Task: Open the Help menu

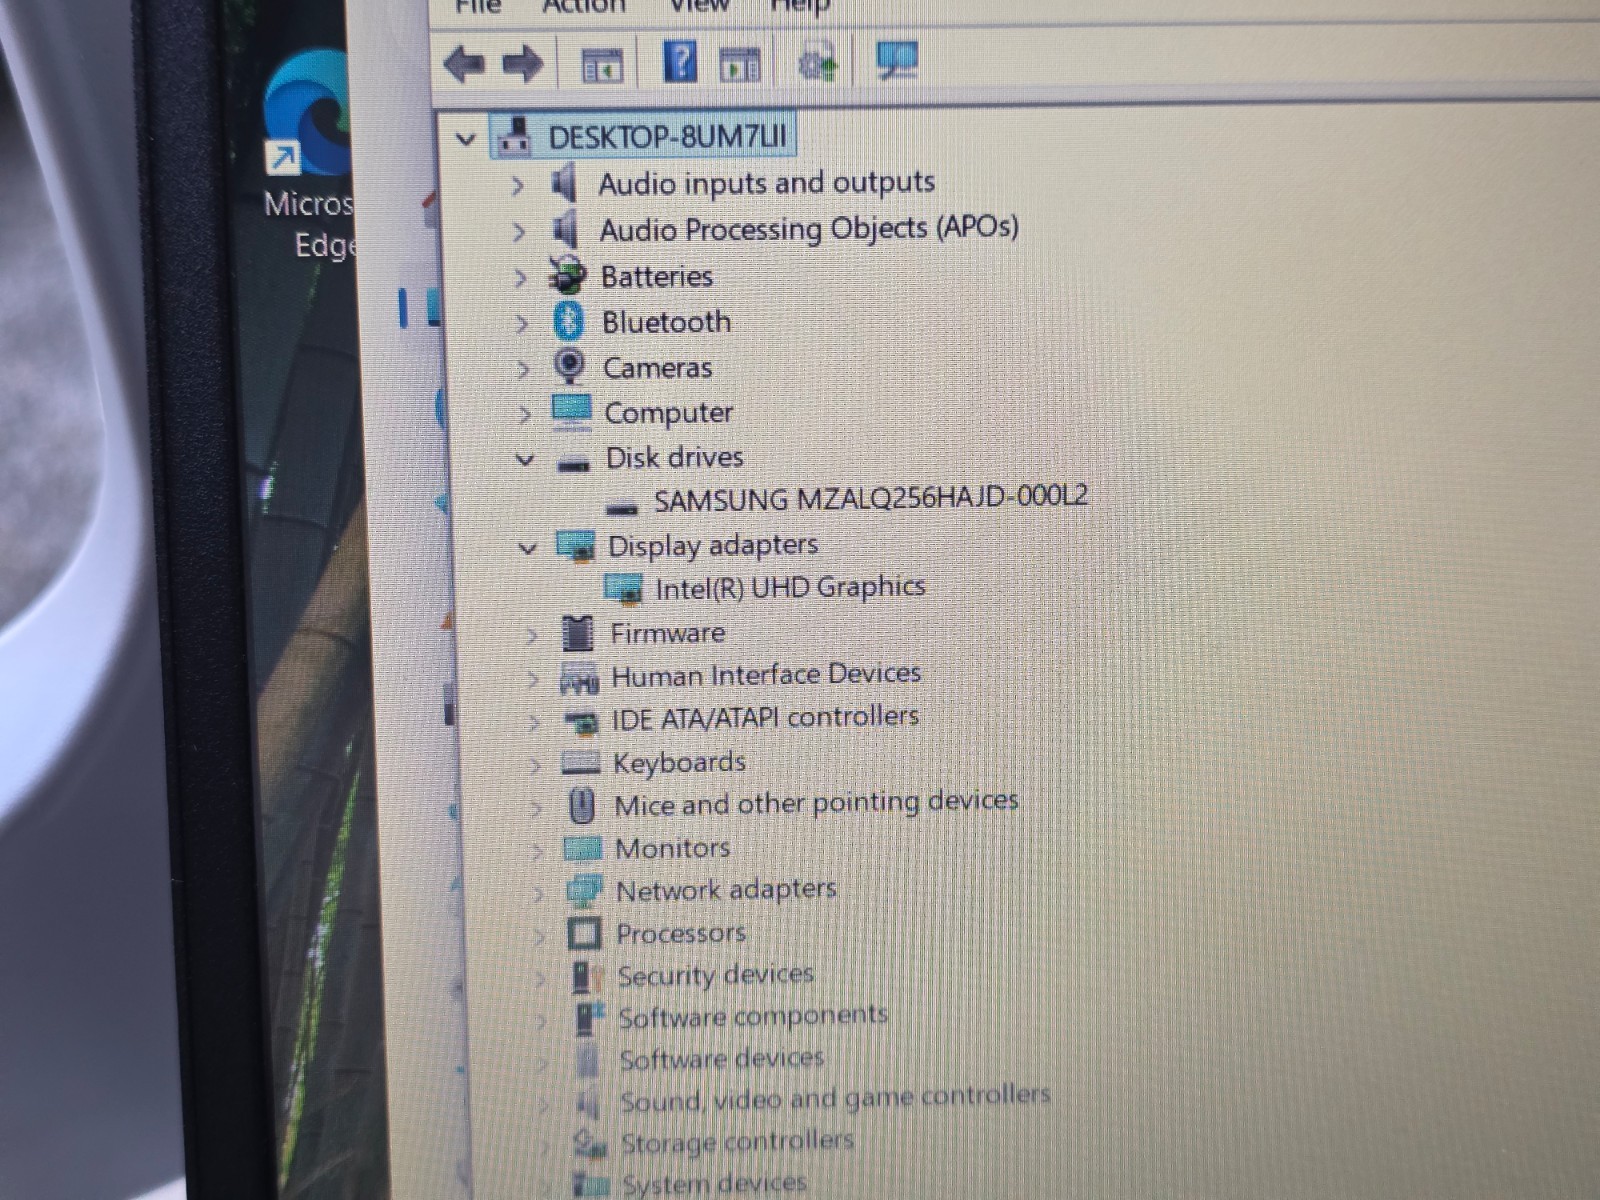Action: coord(800,6)
